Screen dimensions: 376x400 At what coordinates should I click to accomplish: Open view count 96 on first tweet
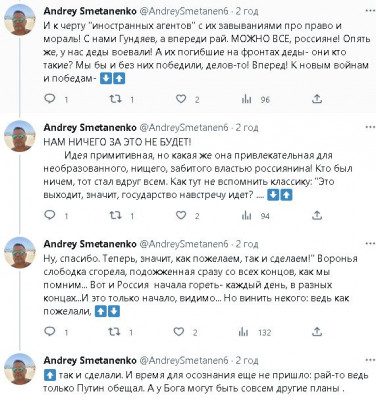255,99
